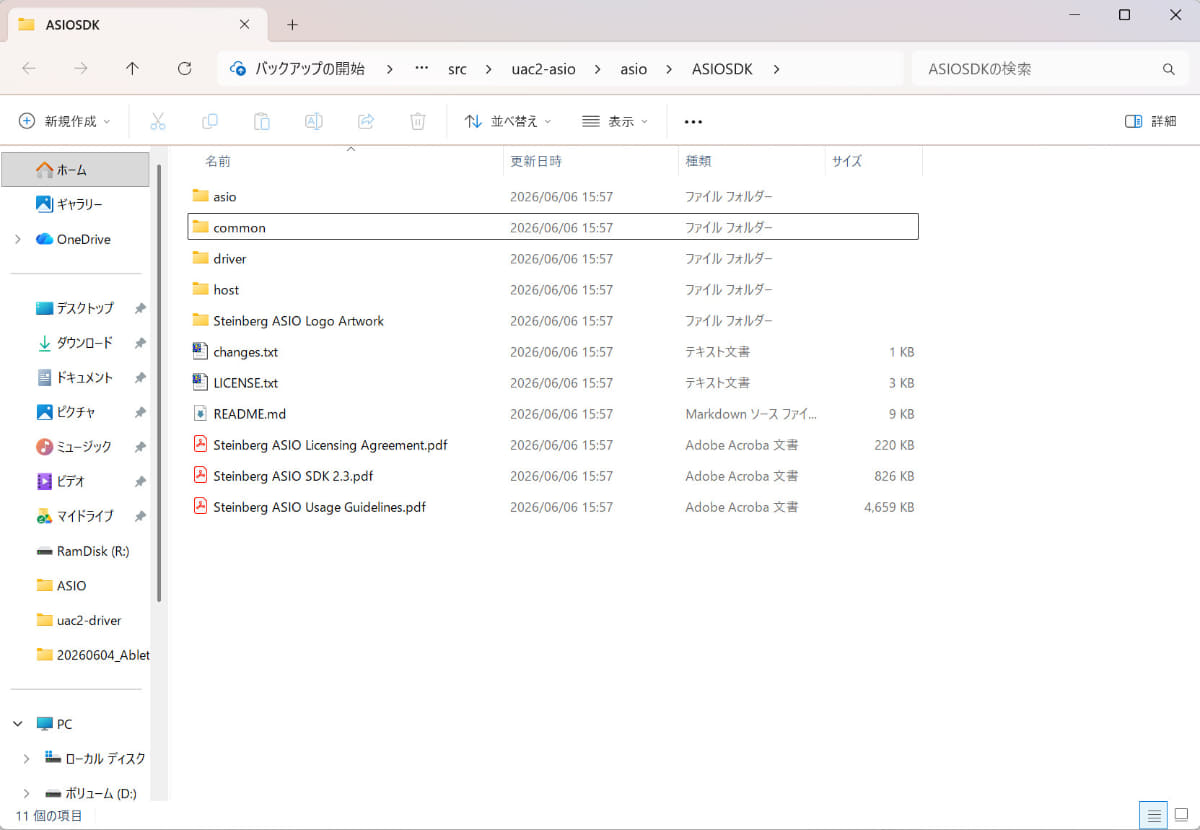Viewport: 1200px width, 830px height.
Task: Expand the OneDrive tree node
Action: 18,239
